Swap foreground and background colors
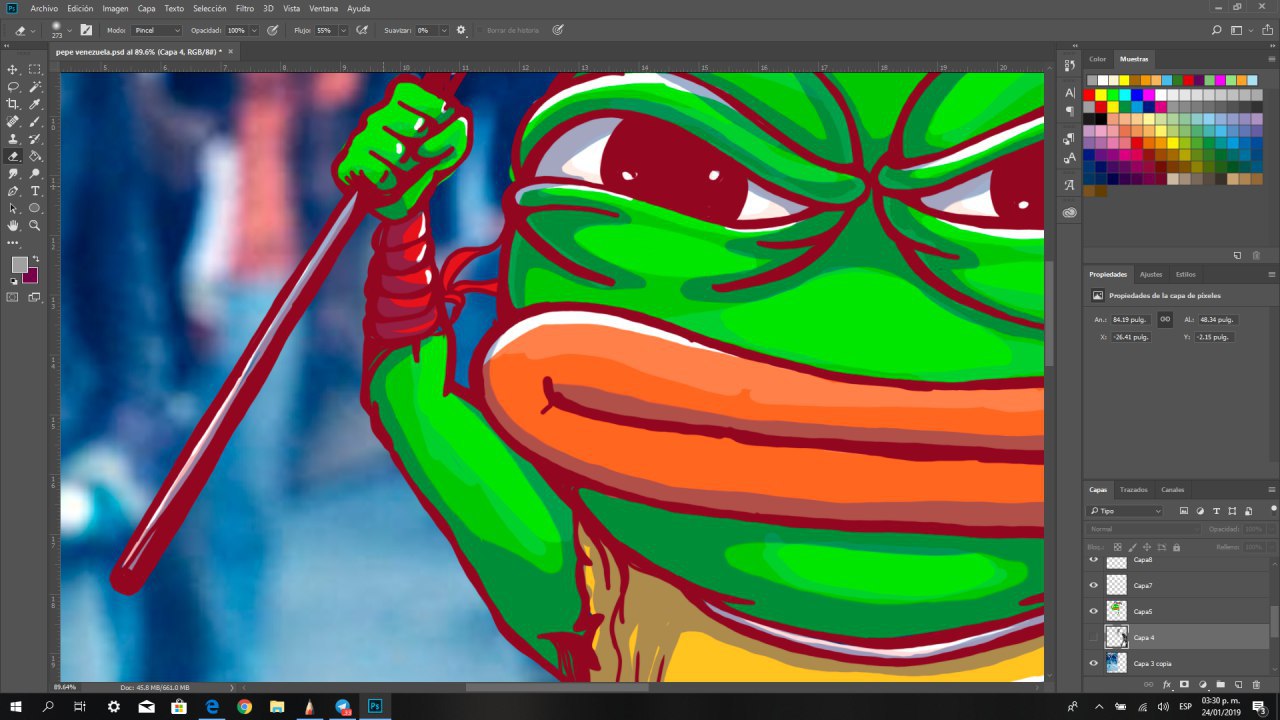The image size is (1280, 720). pyautogui.click(x=36, y=259)
